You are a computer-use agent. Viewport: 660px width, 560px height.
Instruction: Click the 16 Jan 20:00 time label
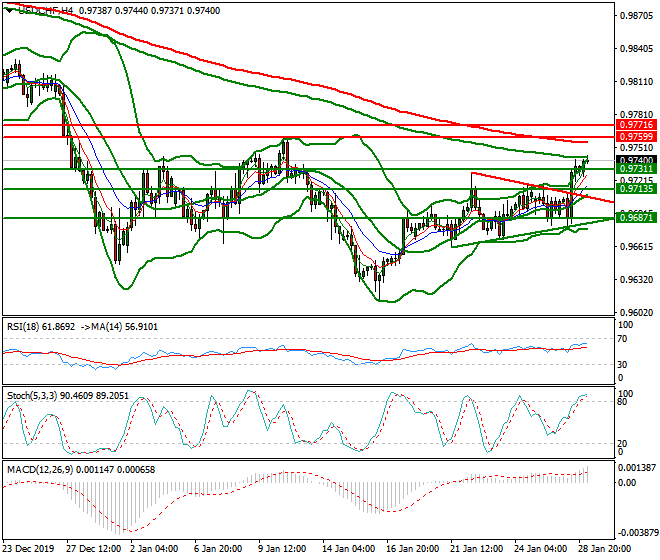click(x=413, y=549)
